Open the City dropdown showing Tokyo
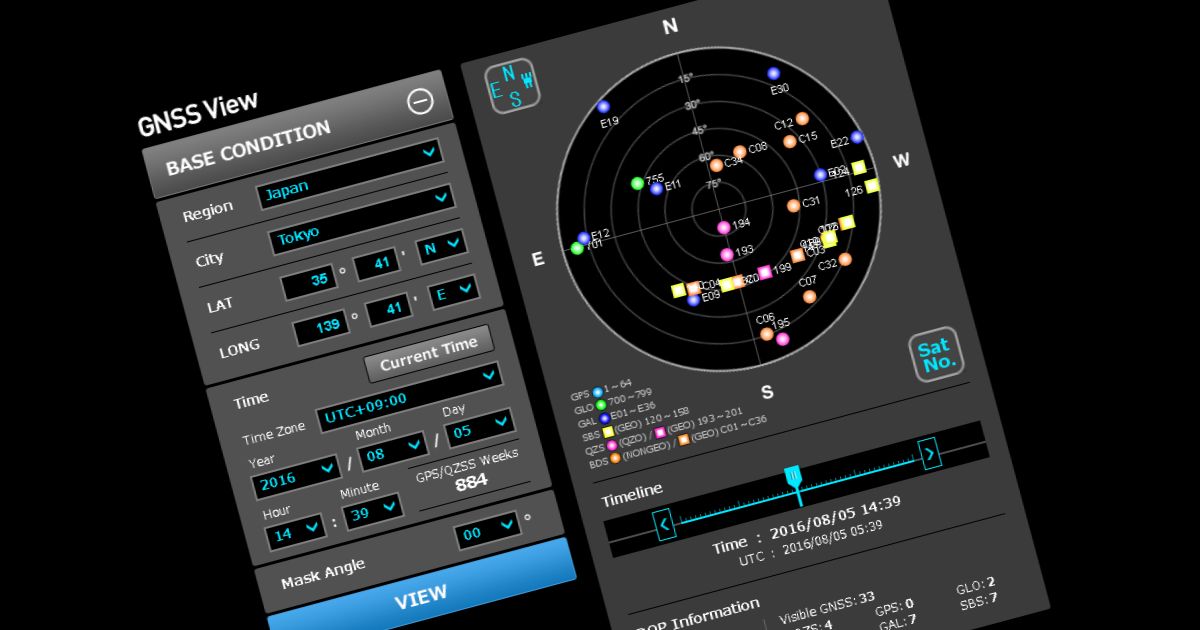The image size is (1200, 630). 361,227
